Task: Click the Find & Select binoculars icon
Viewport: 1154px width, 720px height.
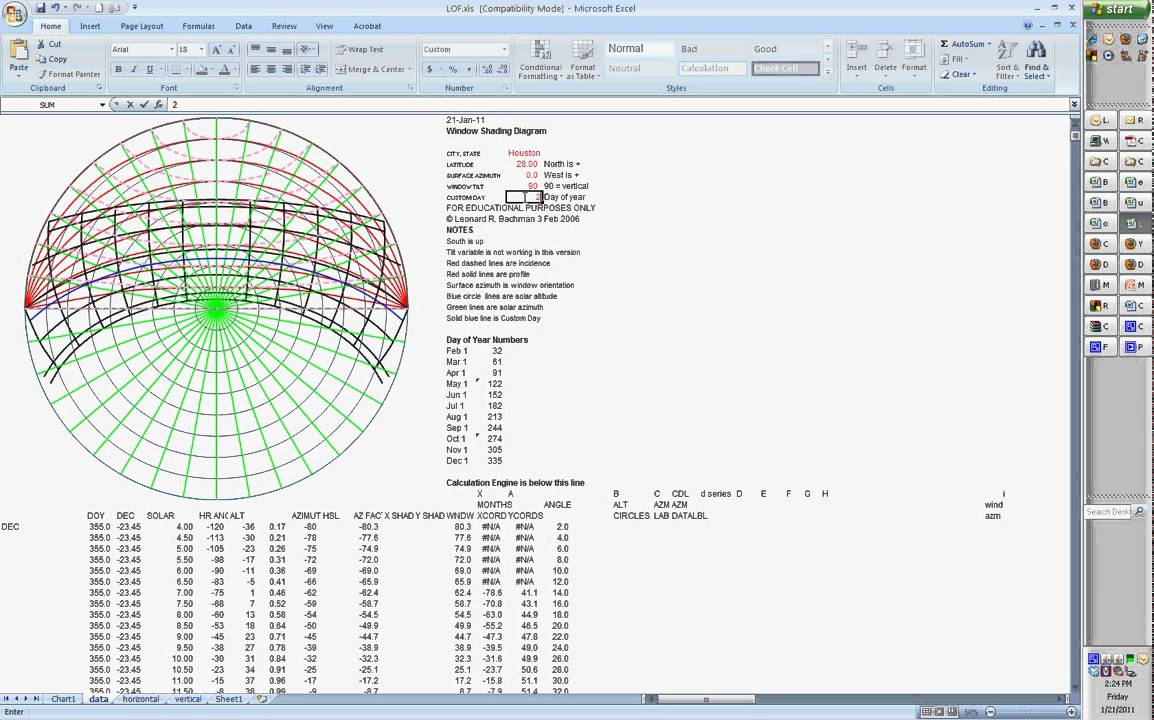Action: tap(1036, 51)
